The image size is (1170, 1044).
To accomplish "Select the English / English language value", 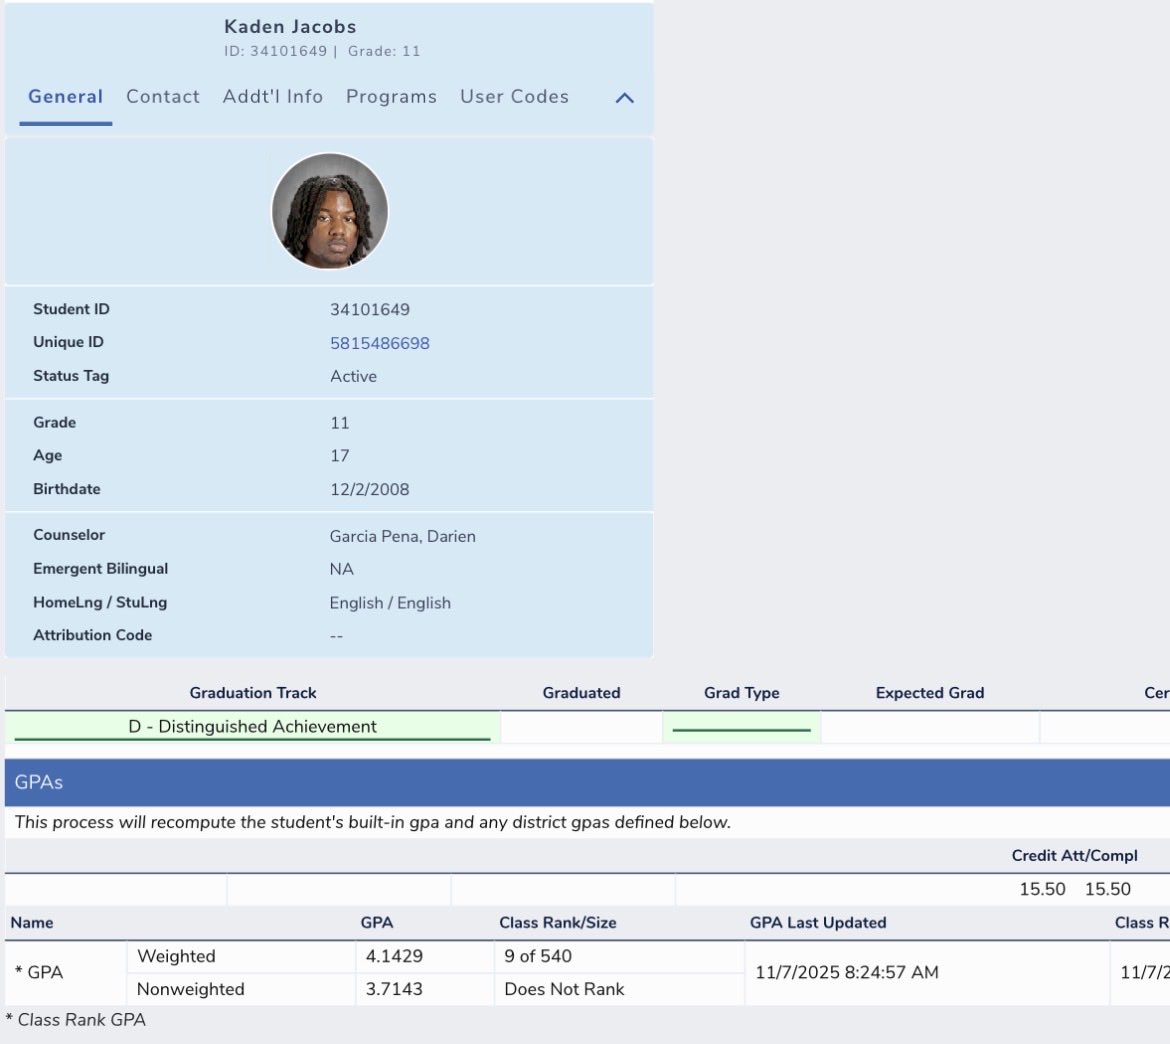I will tap(390, 603).
